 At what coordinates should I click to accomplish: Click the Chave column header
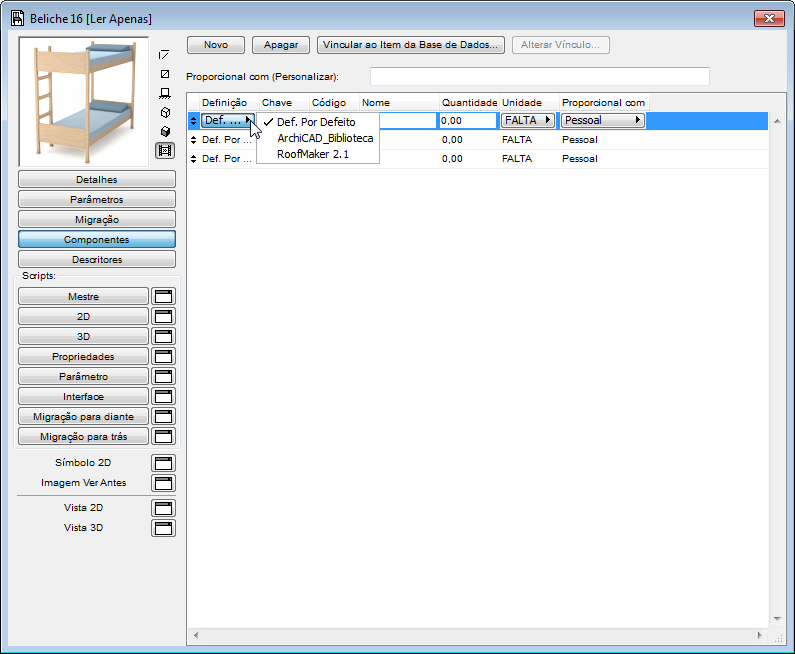pos(284,102)
